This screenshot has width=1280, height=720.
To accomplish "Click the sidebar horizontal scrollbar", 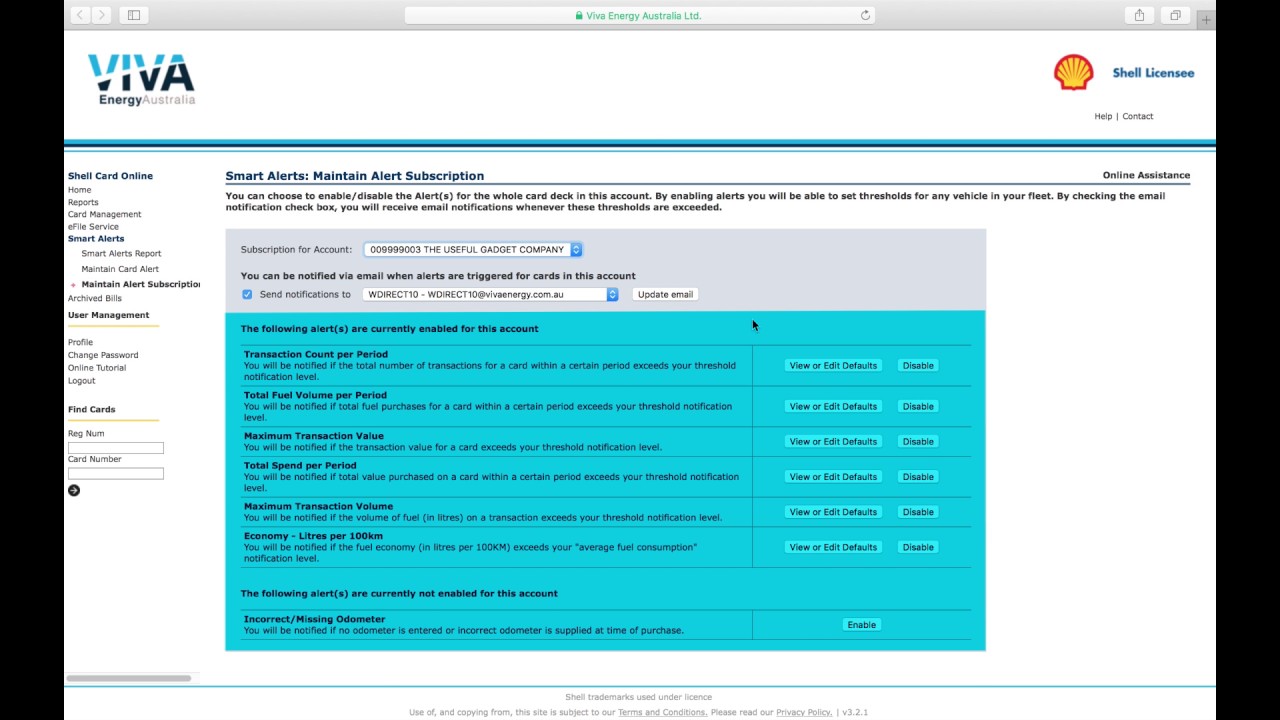I will [128, 678].
